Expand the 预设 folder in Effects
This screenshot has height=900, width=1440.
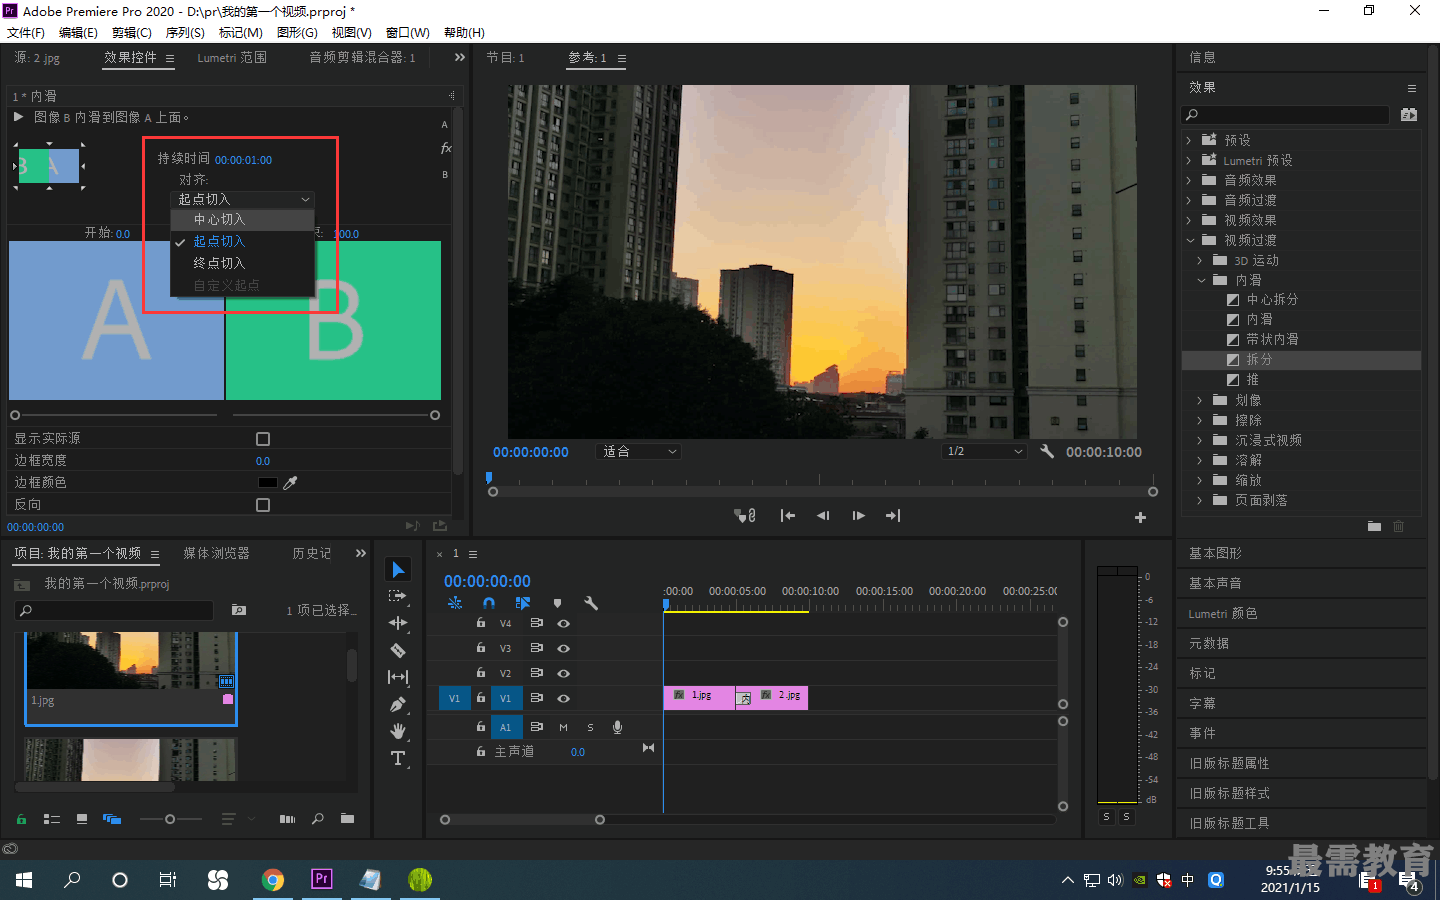[x=1189, y=140]
